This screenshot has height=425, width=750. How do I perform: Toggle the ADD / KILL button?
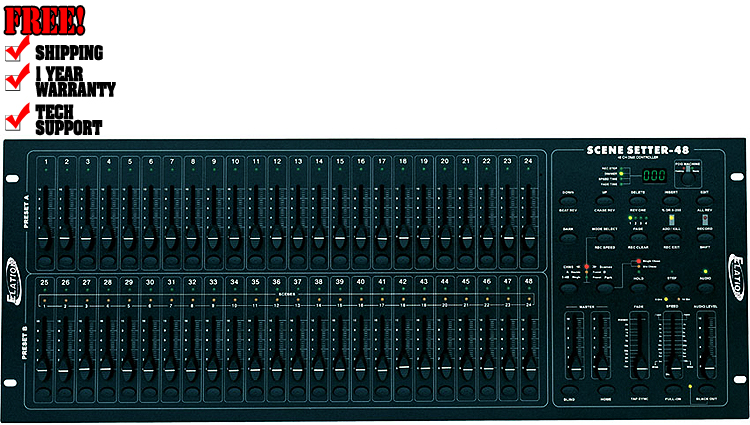671,238
